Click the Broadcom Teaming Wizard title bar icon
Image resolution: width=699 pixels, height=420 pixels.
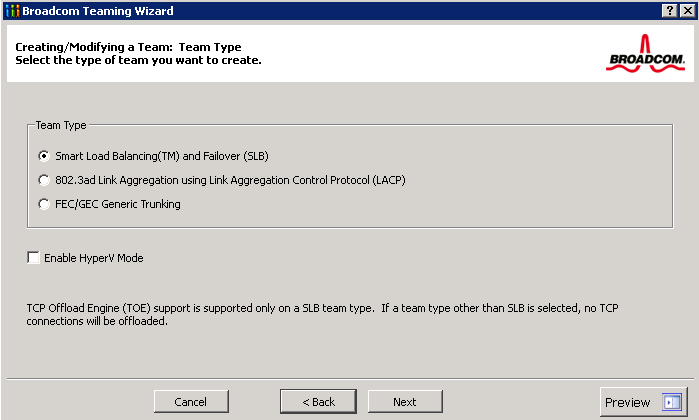pos(12,11)
